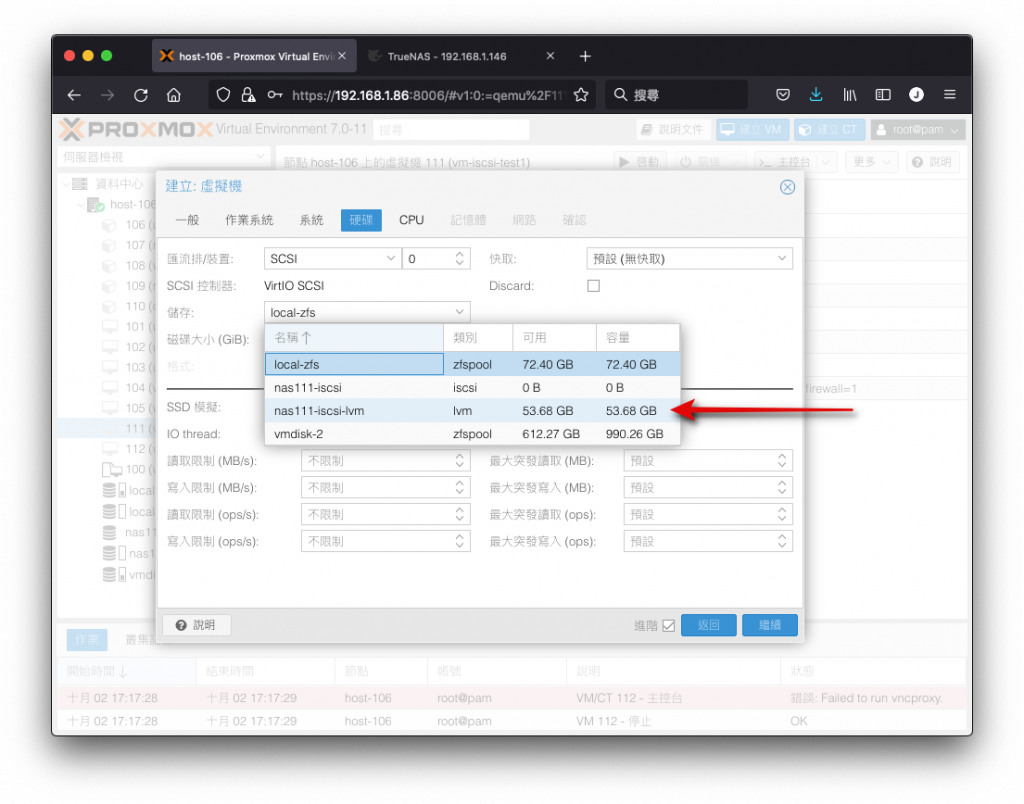The height and width of the screenshot is (804, 1024).
Task: Select the nas111-iscsi-lvm storage row
Action: tap(472, 411)
